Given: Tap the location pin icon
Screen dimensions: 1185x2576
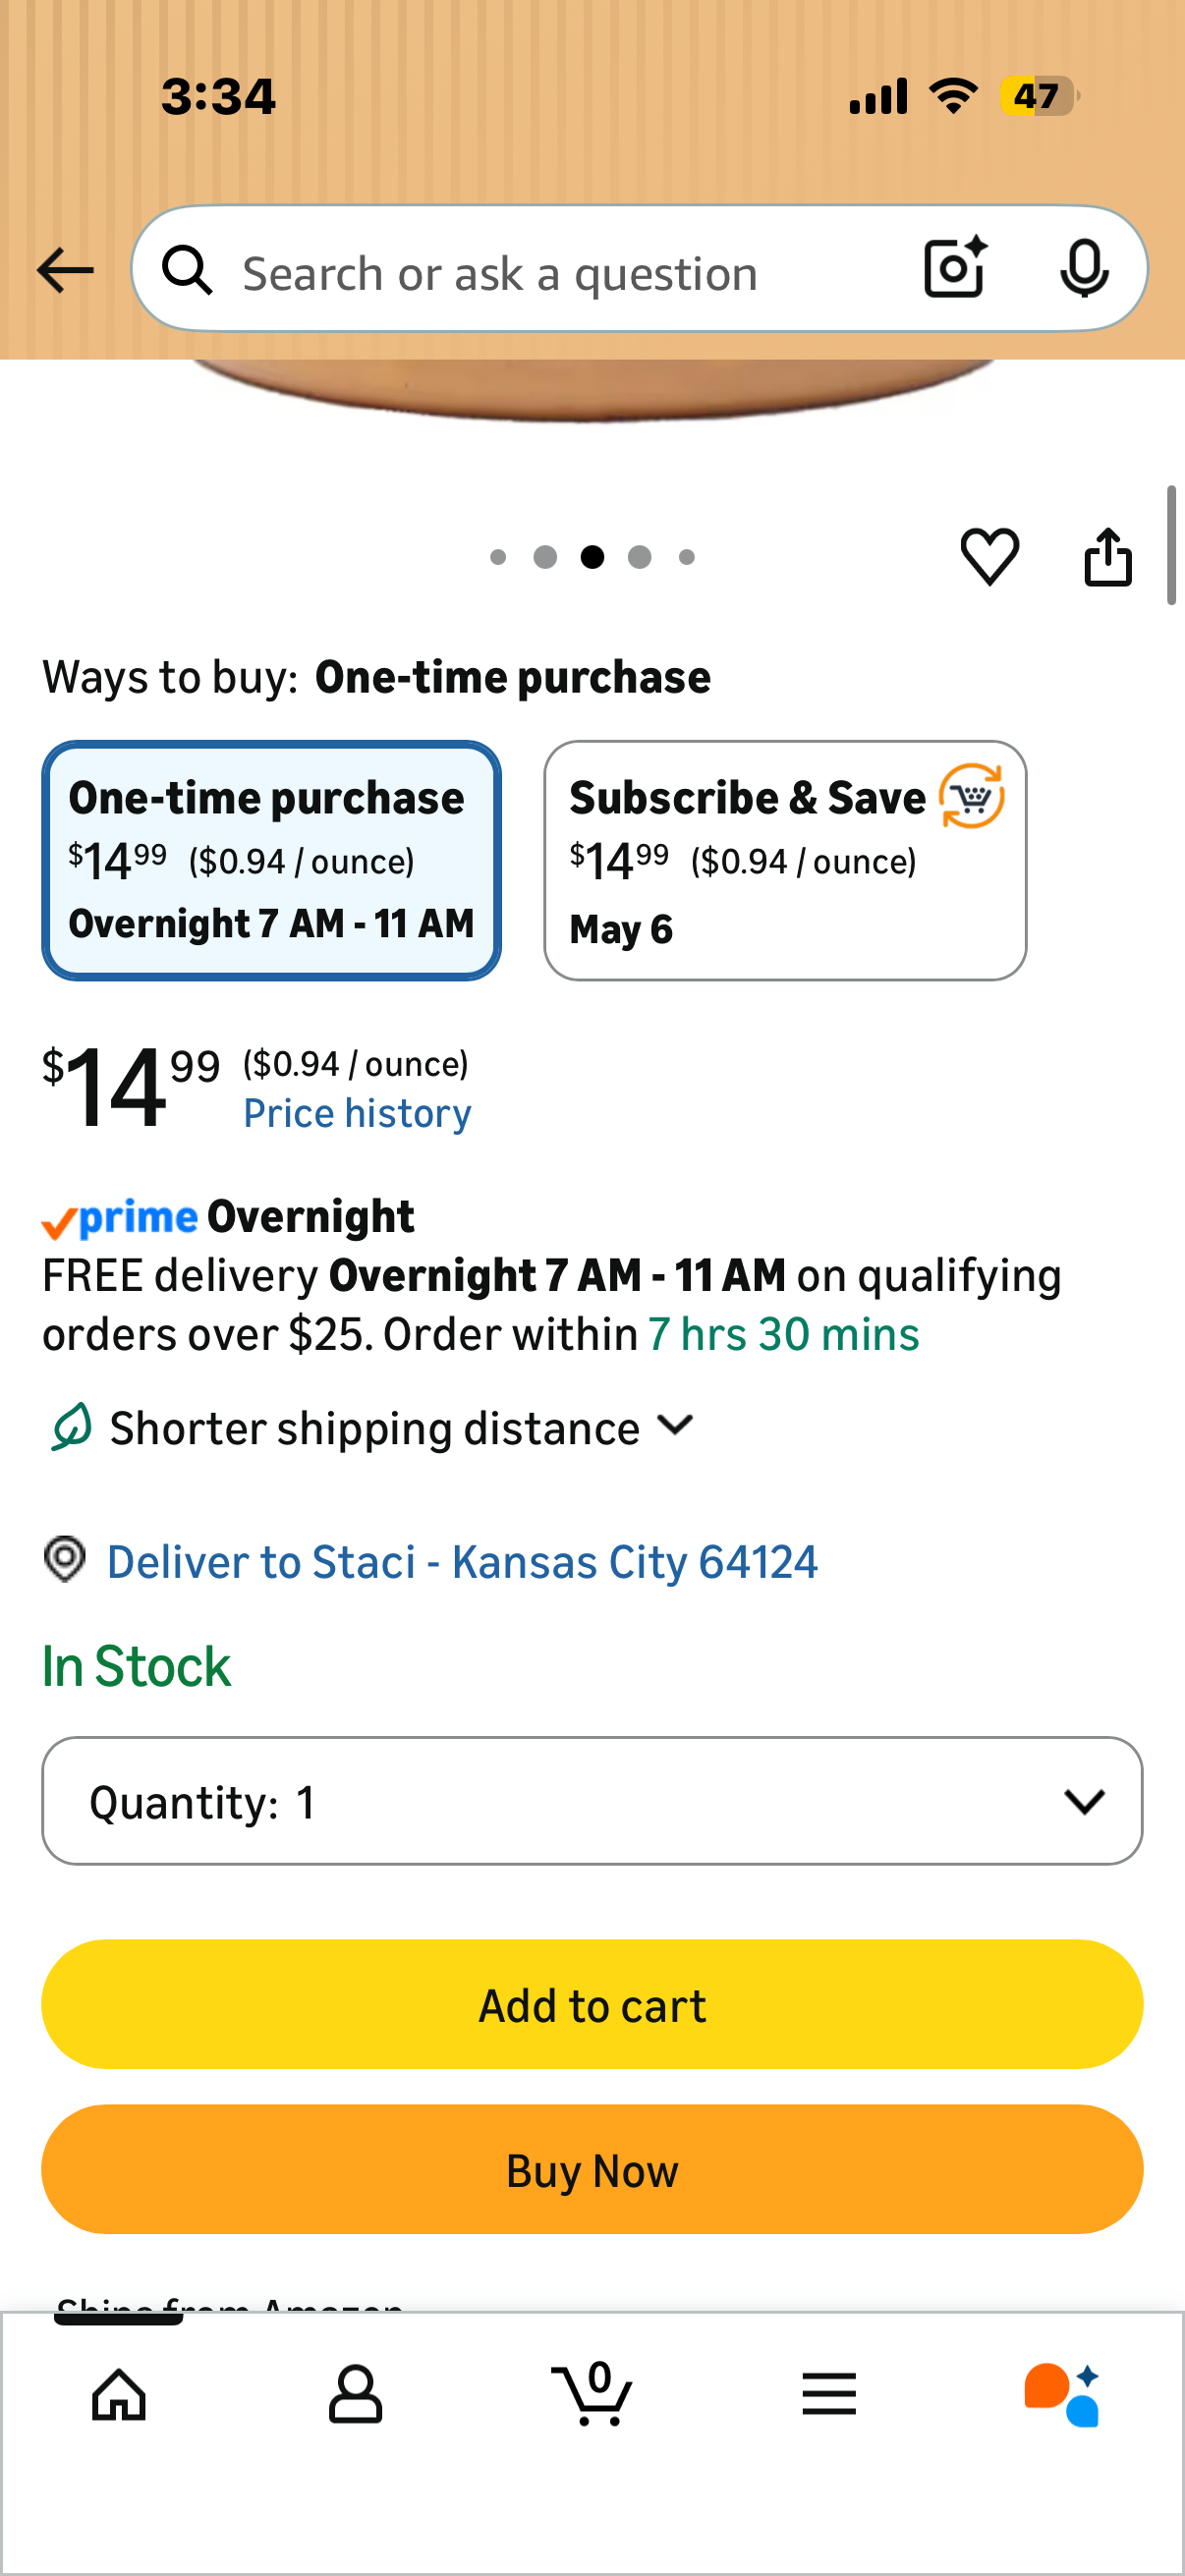Looking at the screenshot, I should pyautogui.click(x=65, y=1559).
